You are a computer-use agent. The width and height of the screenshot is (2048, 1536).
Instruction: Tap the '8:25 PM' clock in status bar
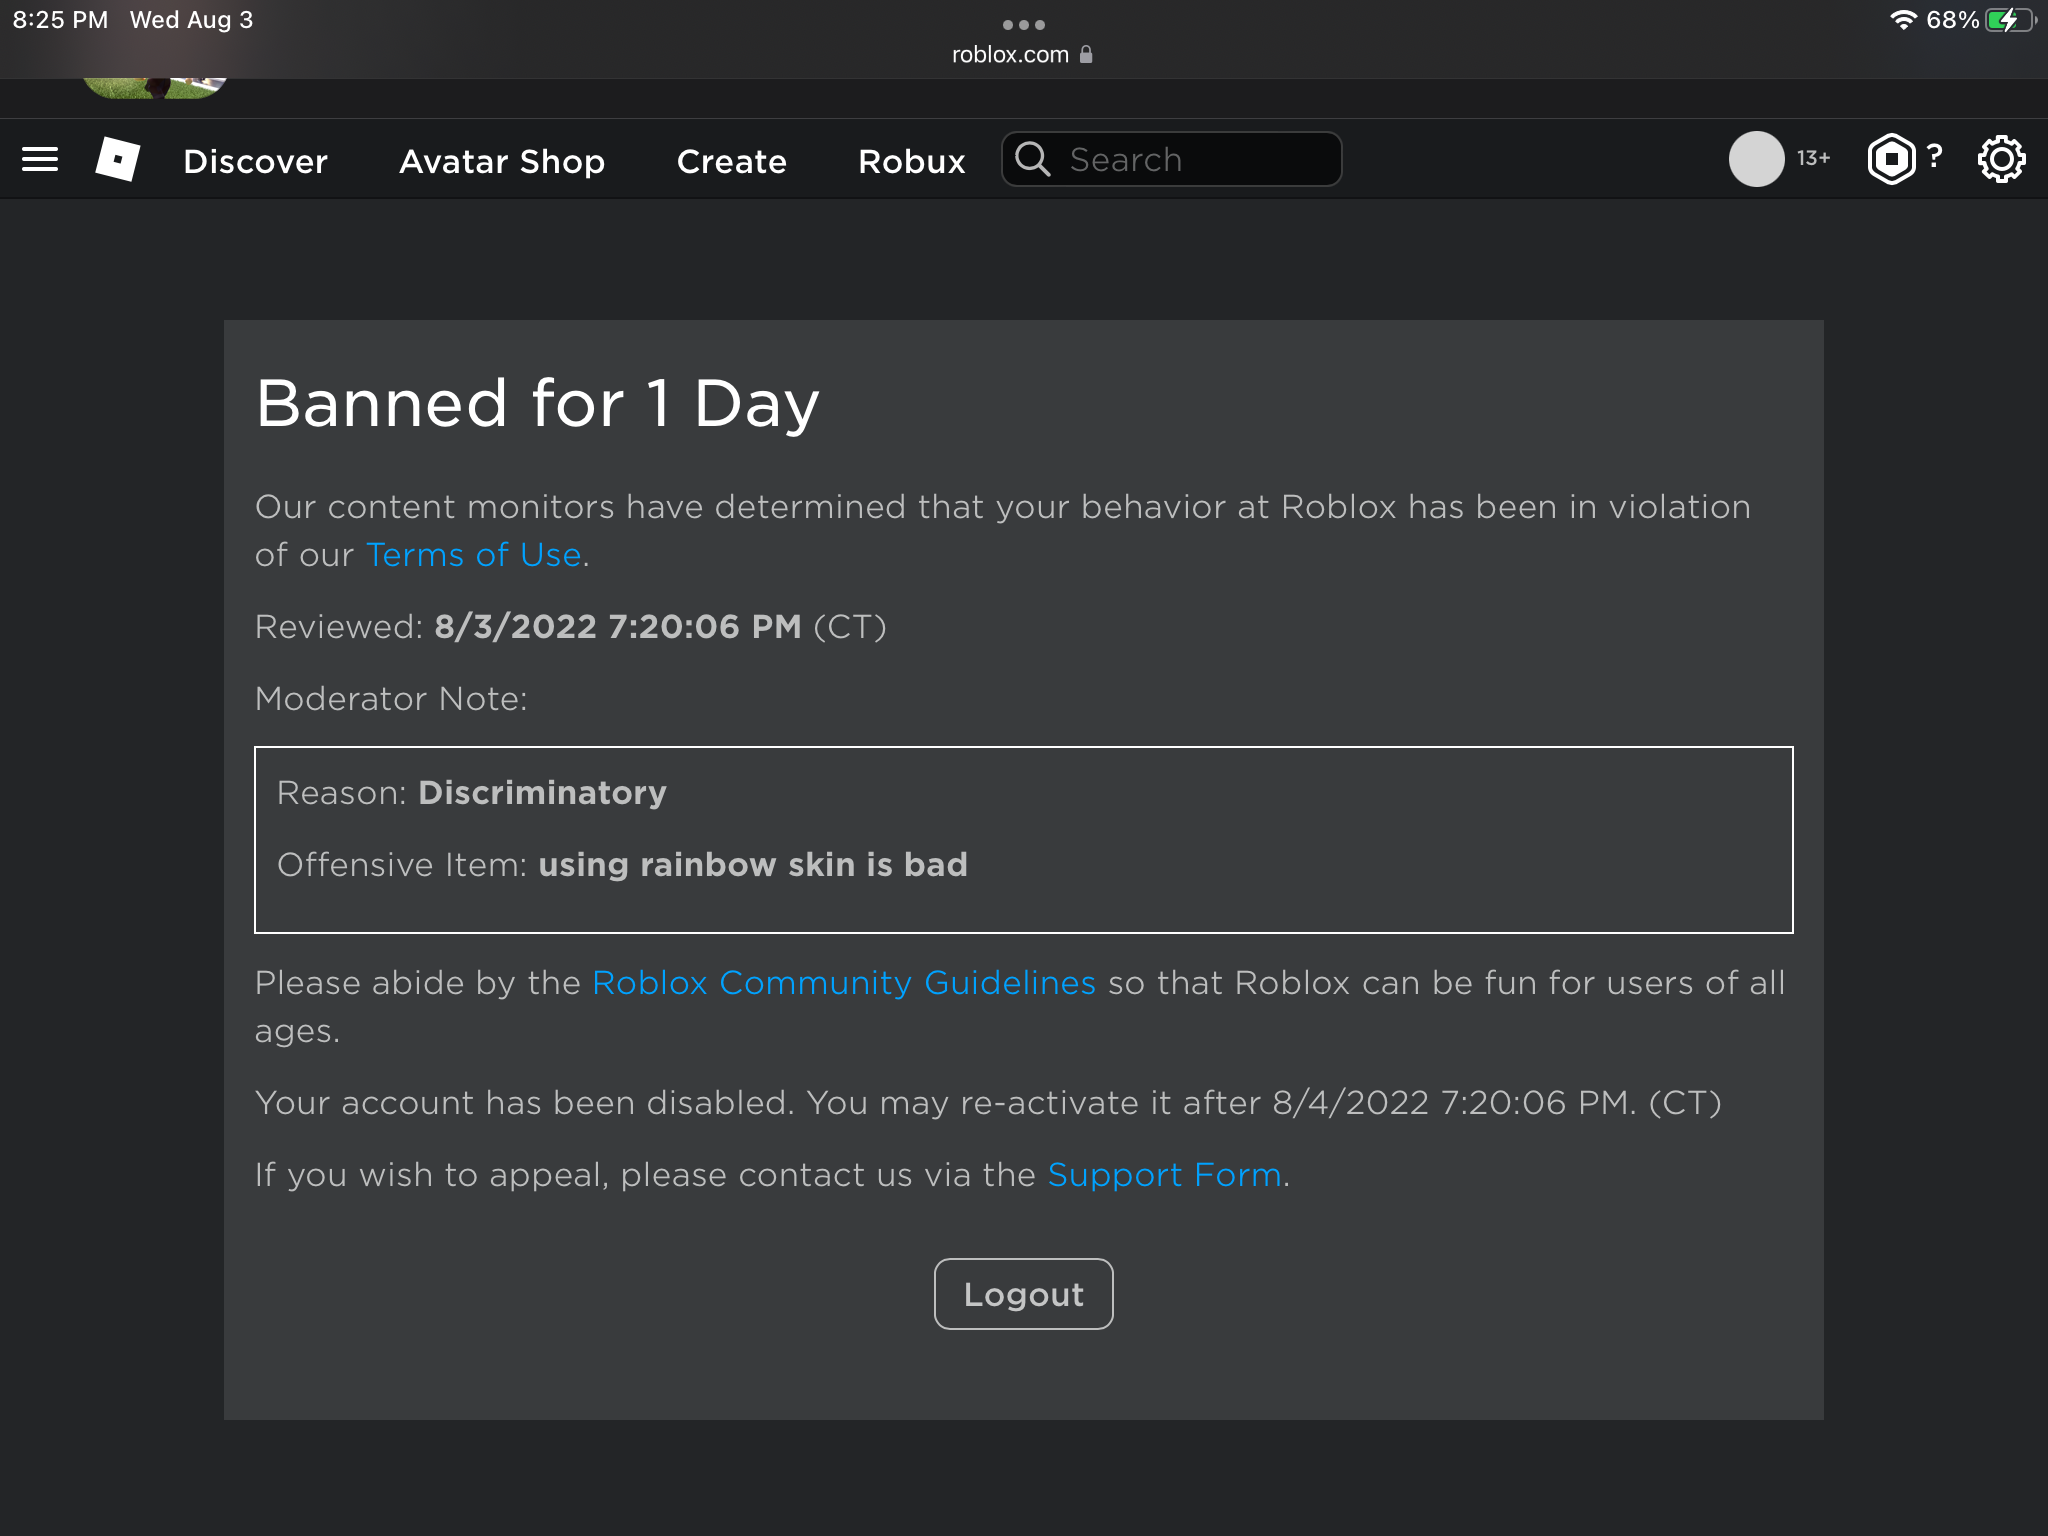[x=60, y=20]
